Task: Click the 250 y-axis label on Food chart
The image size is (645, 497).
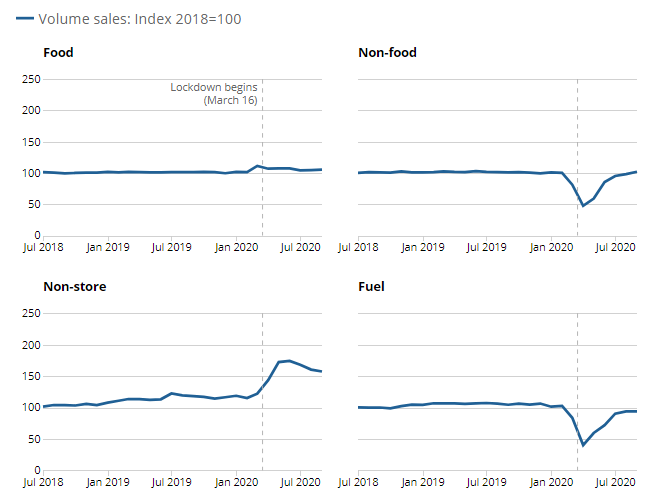Action: click(30, 78)
